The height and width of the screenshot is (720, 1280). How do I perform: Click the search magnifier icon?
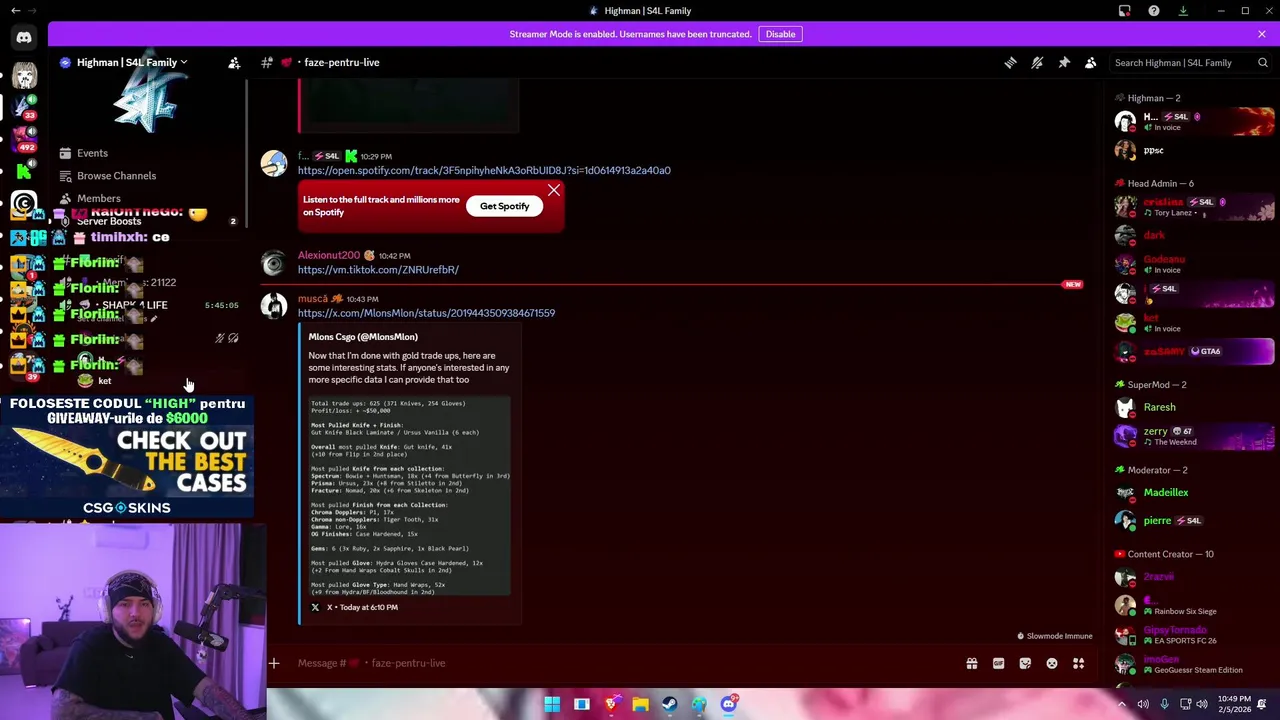1263,62
